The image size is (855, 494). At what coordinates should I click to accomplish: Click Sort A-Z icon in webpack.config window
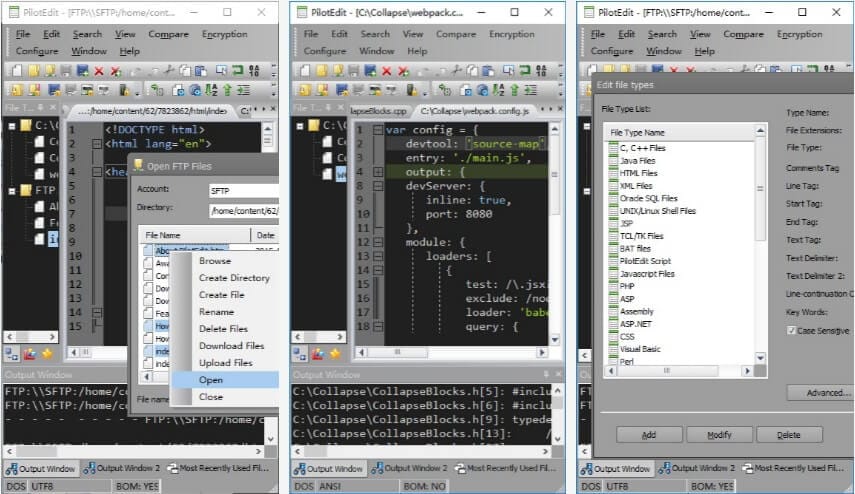[x=498, y=89]
